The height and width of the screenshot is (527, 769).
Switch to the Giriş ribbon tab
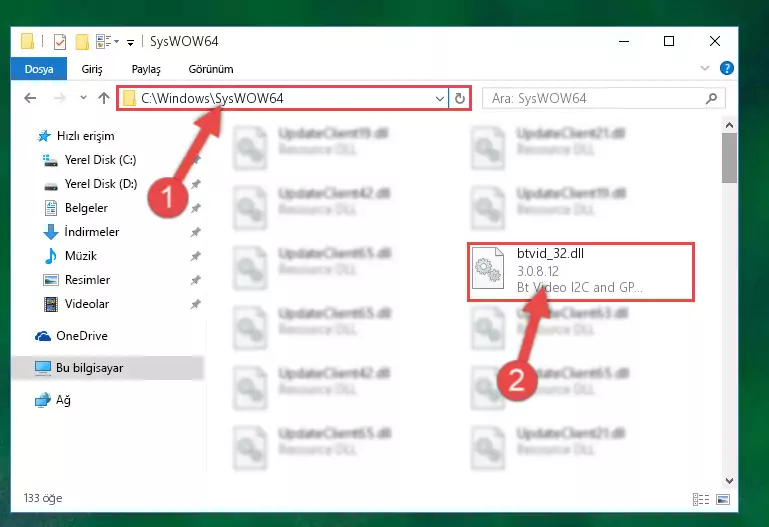coord(92,69)
